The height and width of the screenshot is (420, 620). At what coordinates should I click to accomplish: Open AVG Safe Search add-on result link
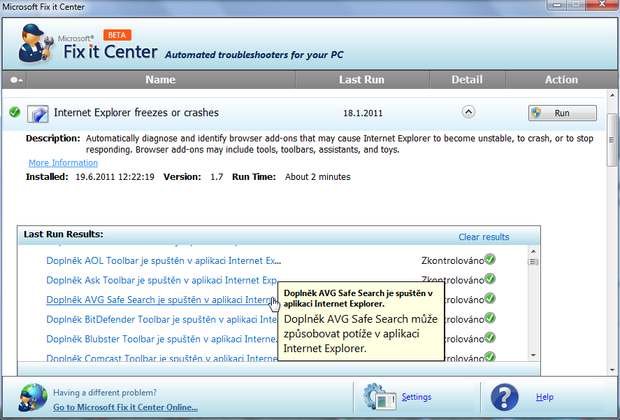pyautogui.click(x=158, y=300)
